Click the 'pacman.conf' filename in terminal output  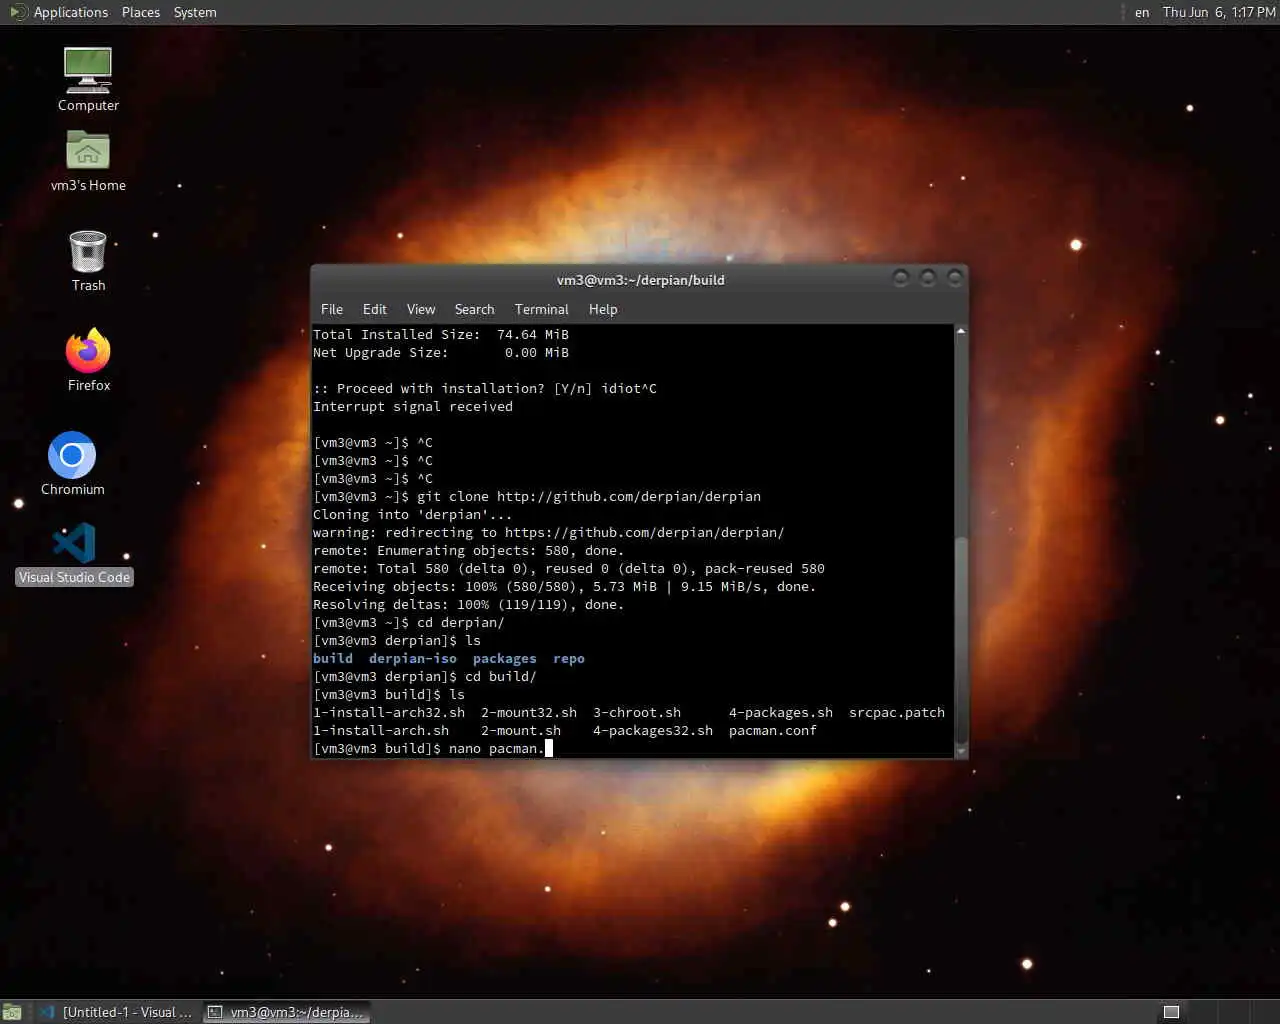pos(773,731)
